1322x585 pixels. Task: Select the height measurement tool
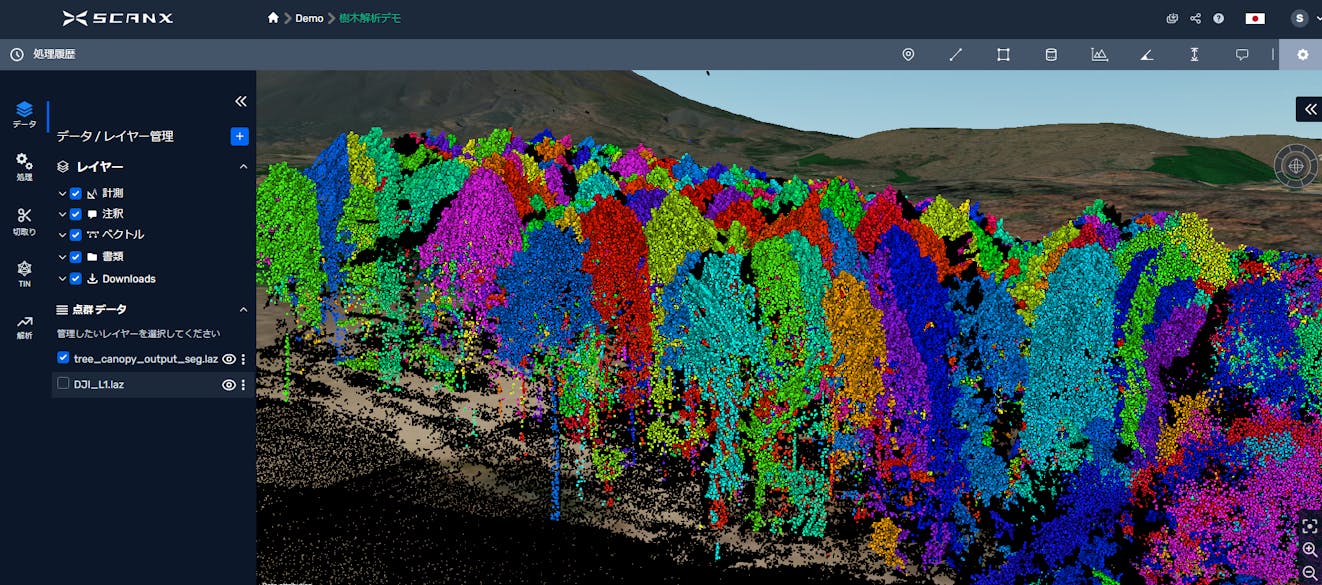[x=1194, y=54]
